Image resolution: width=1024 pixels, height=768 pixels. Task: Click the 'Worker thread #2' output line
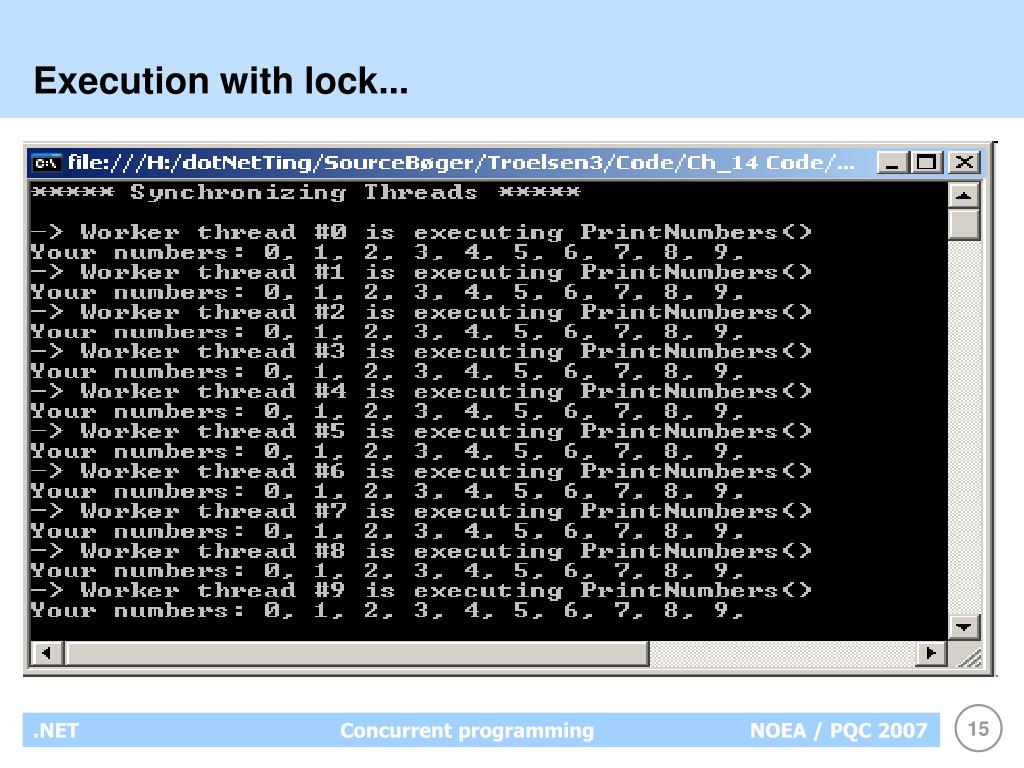coord(421,312)
